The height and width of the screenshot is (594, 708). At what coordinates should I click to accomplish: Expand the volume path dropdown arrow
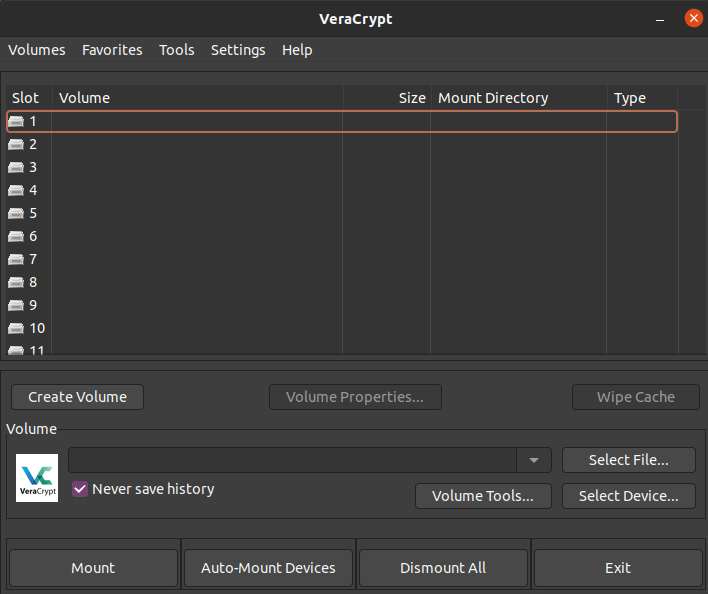click(534, 460)
